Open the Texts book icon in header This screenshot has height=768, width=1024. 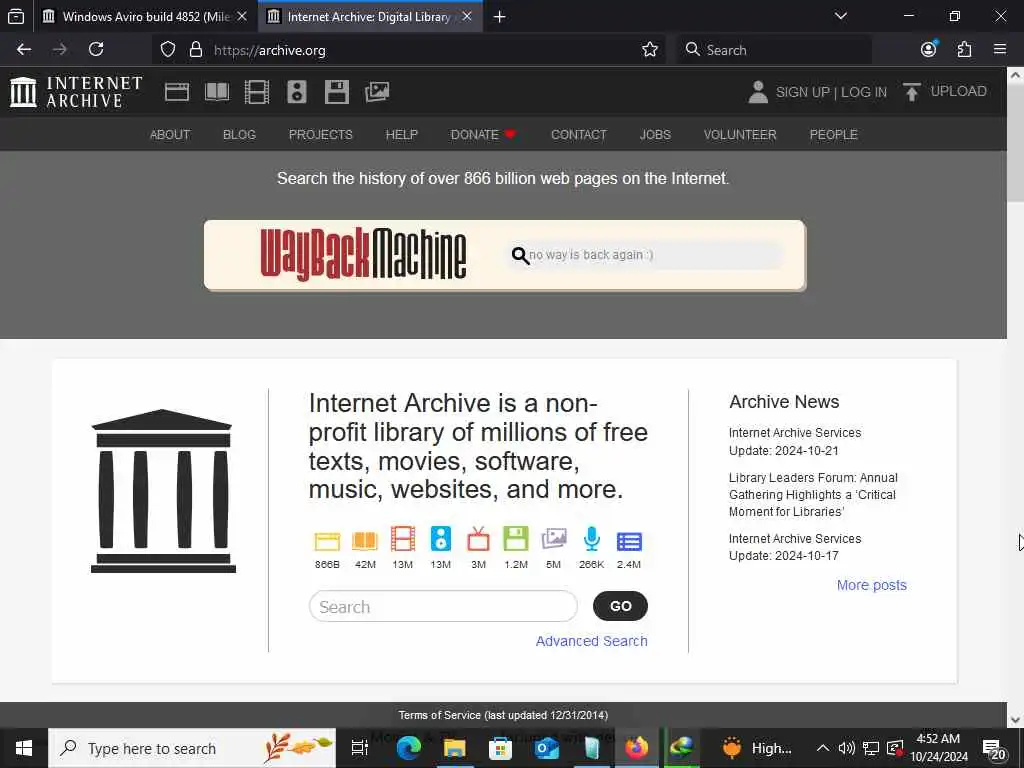pos(217,92)
